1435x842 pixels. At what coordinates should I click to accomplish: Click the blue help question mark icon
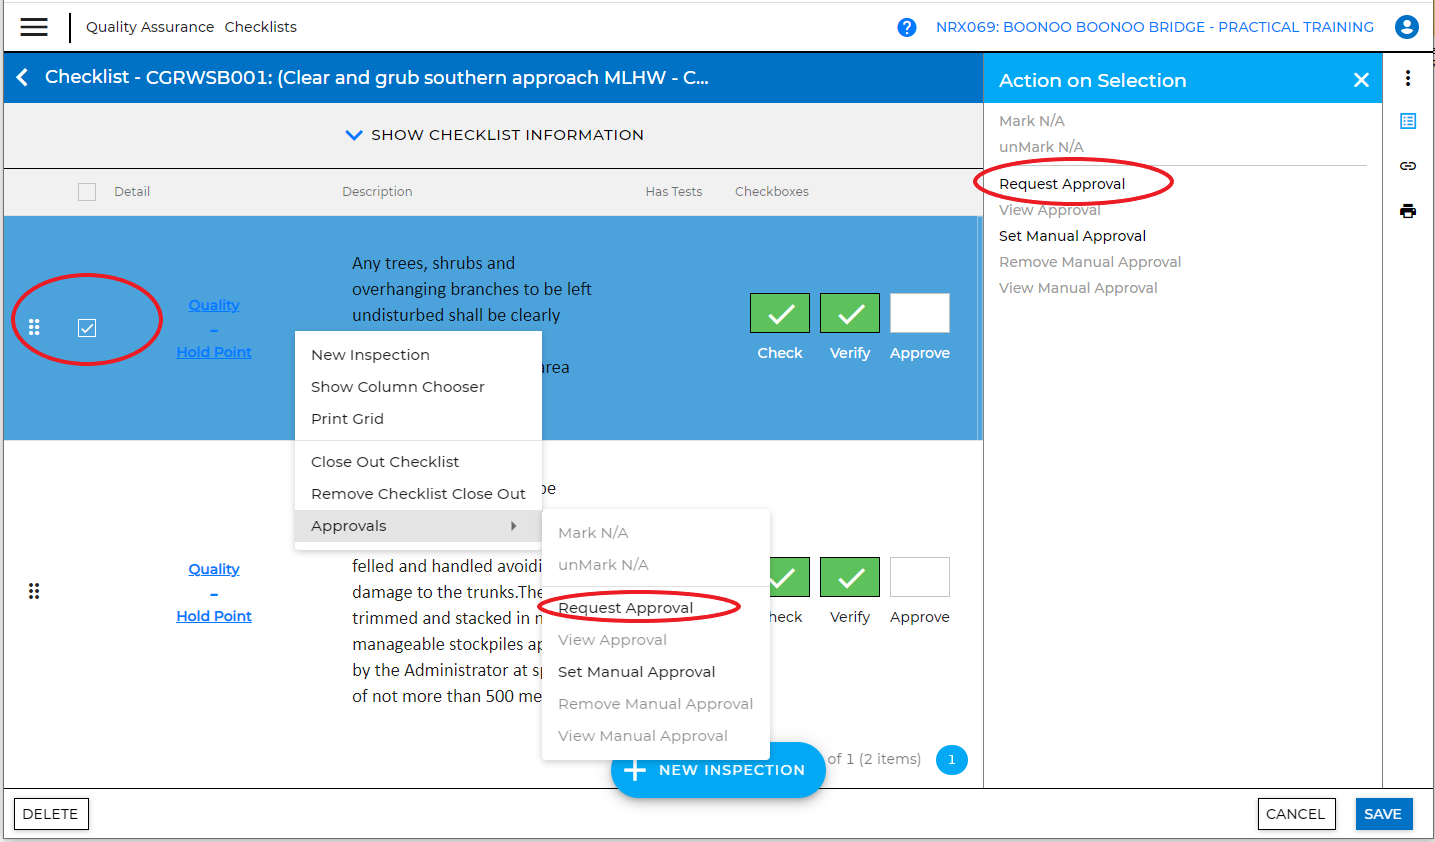tap(906, 27)
